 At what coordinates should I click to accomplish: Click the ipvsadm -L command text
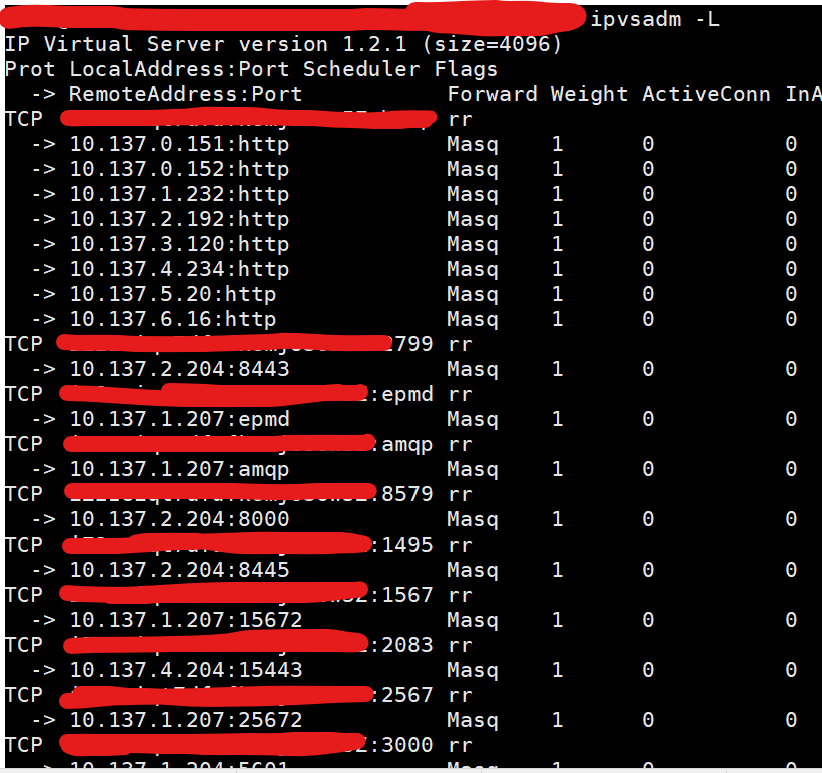(655, 19)
